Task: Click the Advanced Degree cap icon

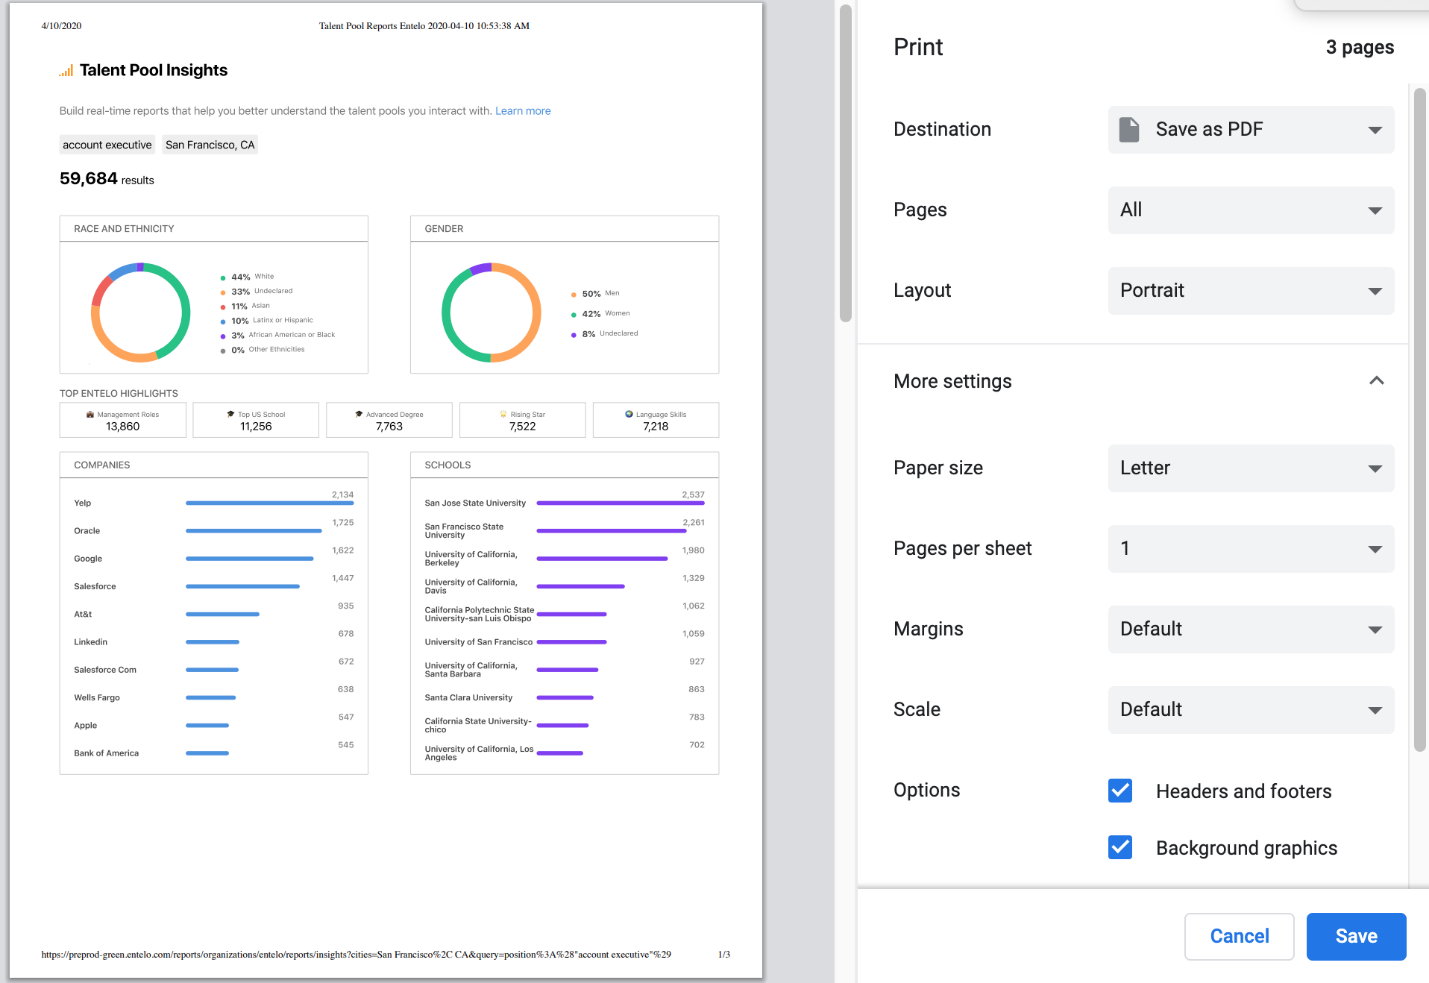Action: [x=359, y=414]
